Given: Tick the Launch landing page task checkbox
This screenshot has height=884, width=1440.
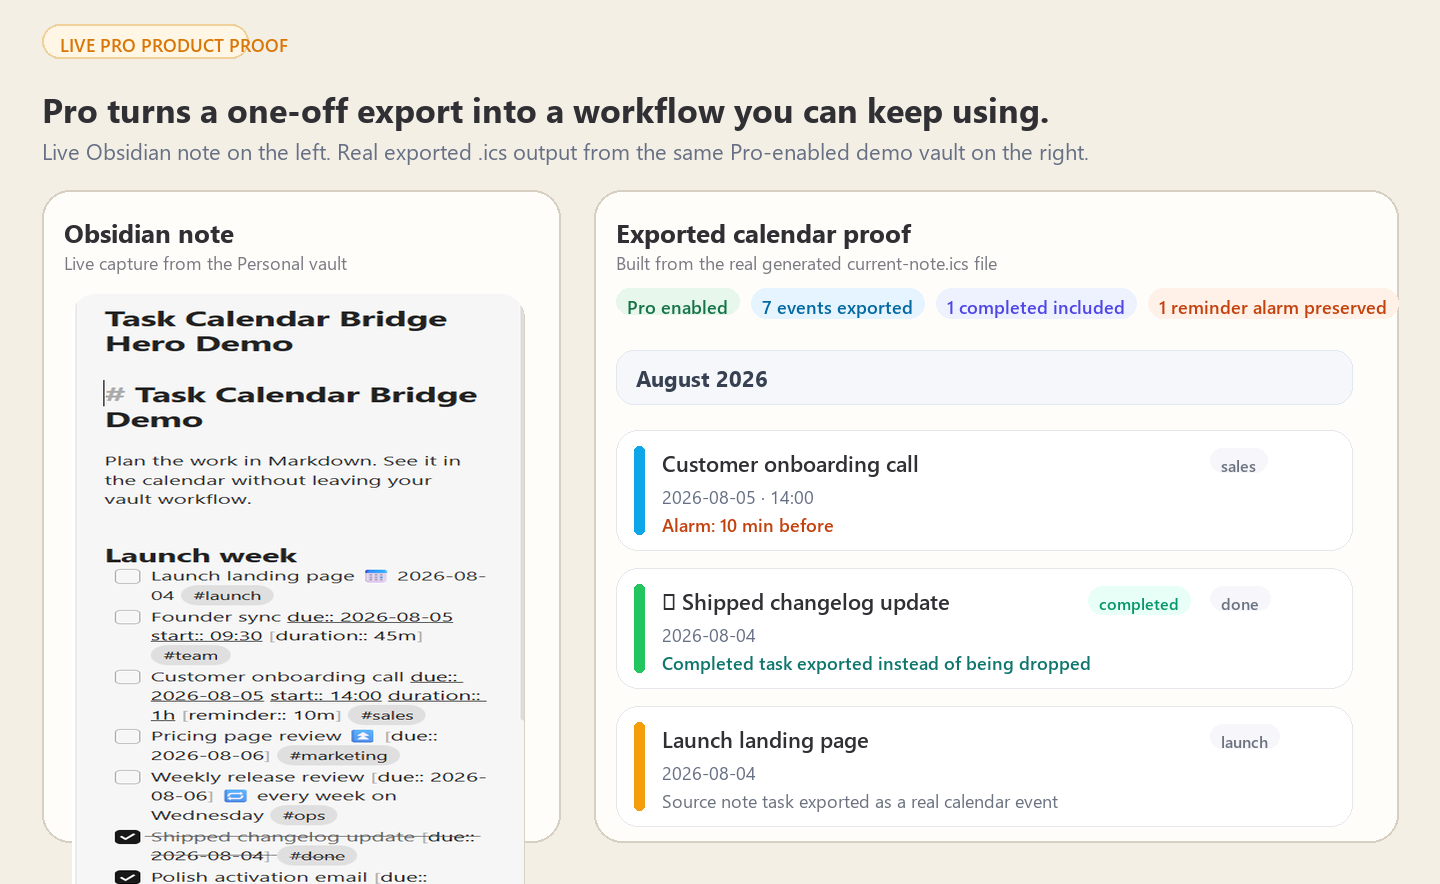Looking at the screenshot, I should 127,576.
